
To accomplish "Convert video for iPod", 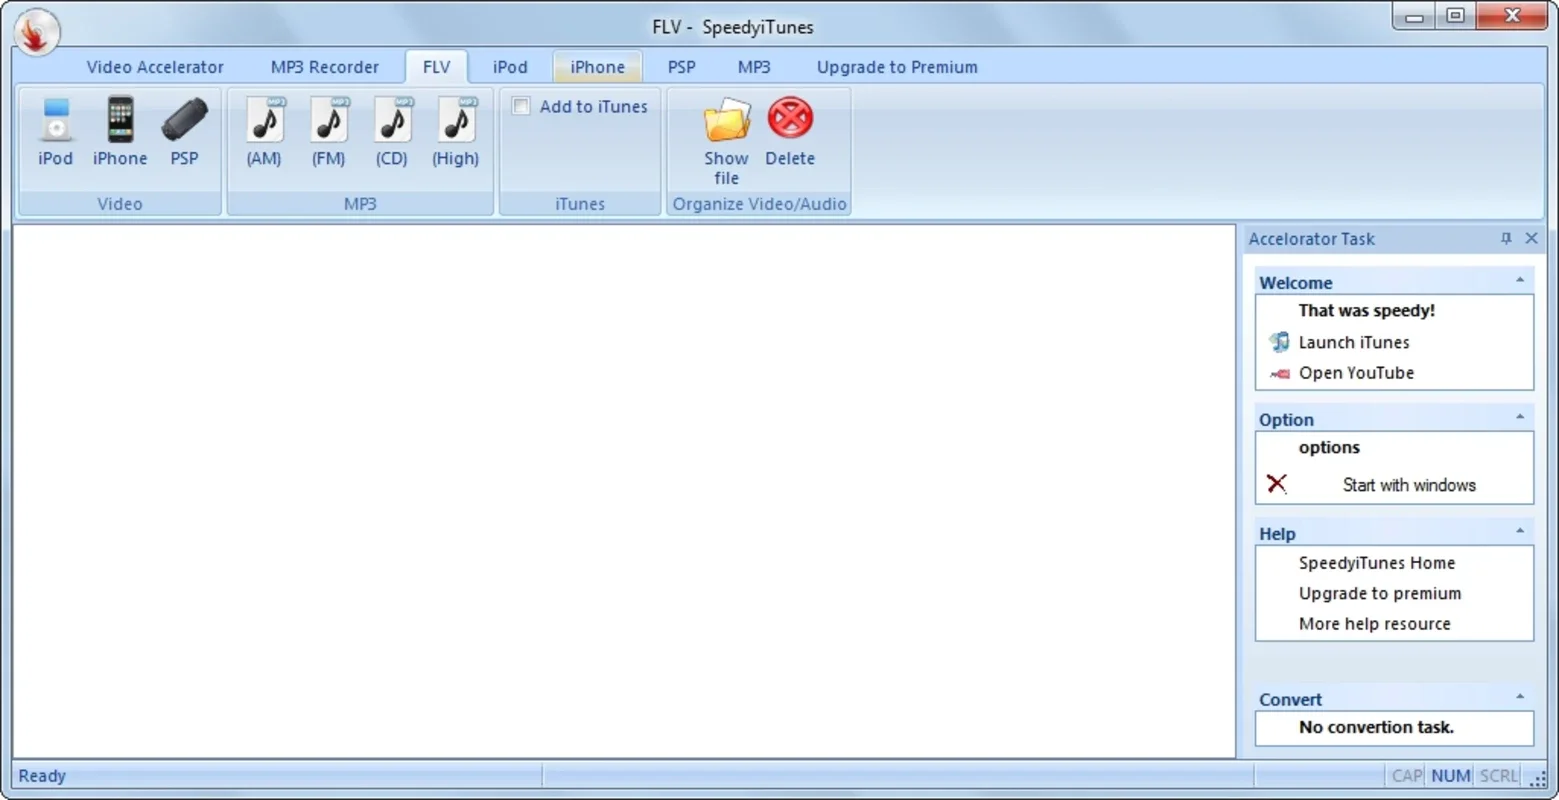I will 56,132.
